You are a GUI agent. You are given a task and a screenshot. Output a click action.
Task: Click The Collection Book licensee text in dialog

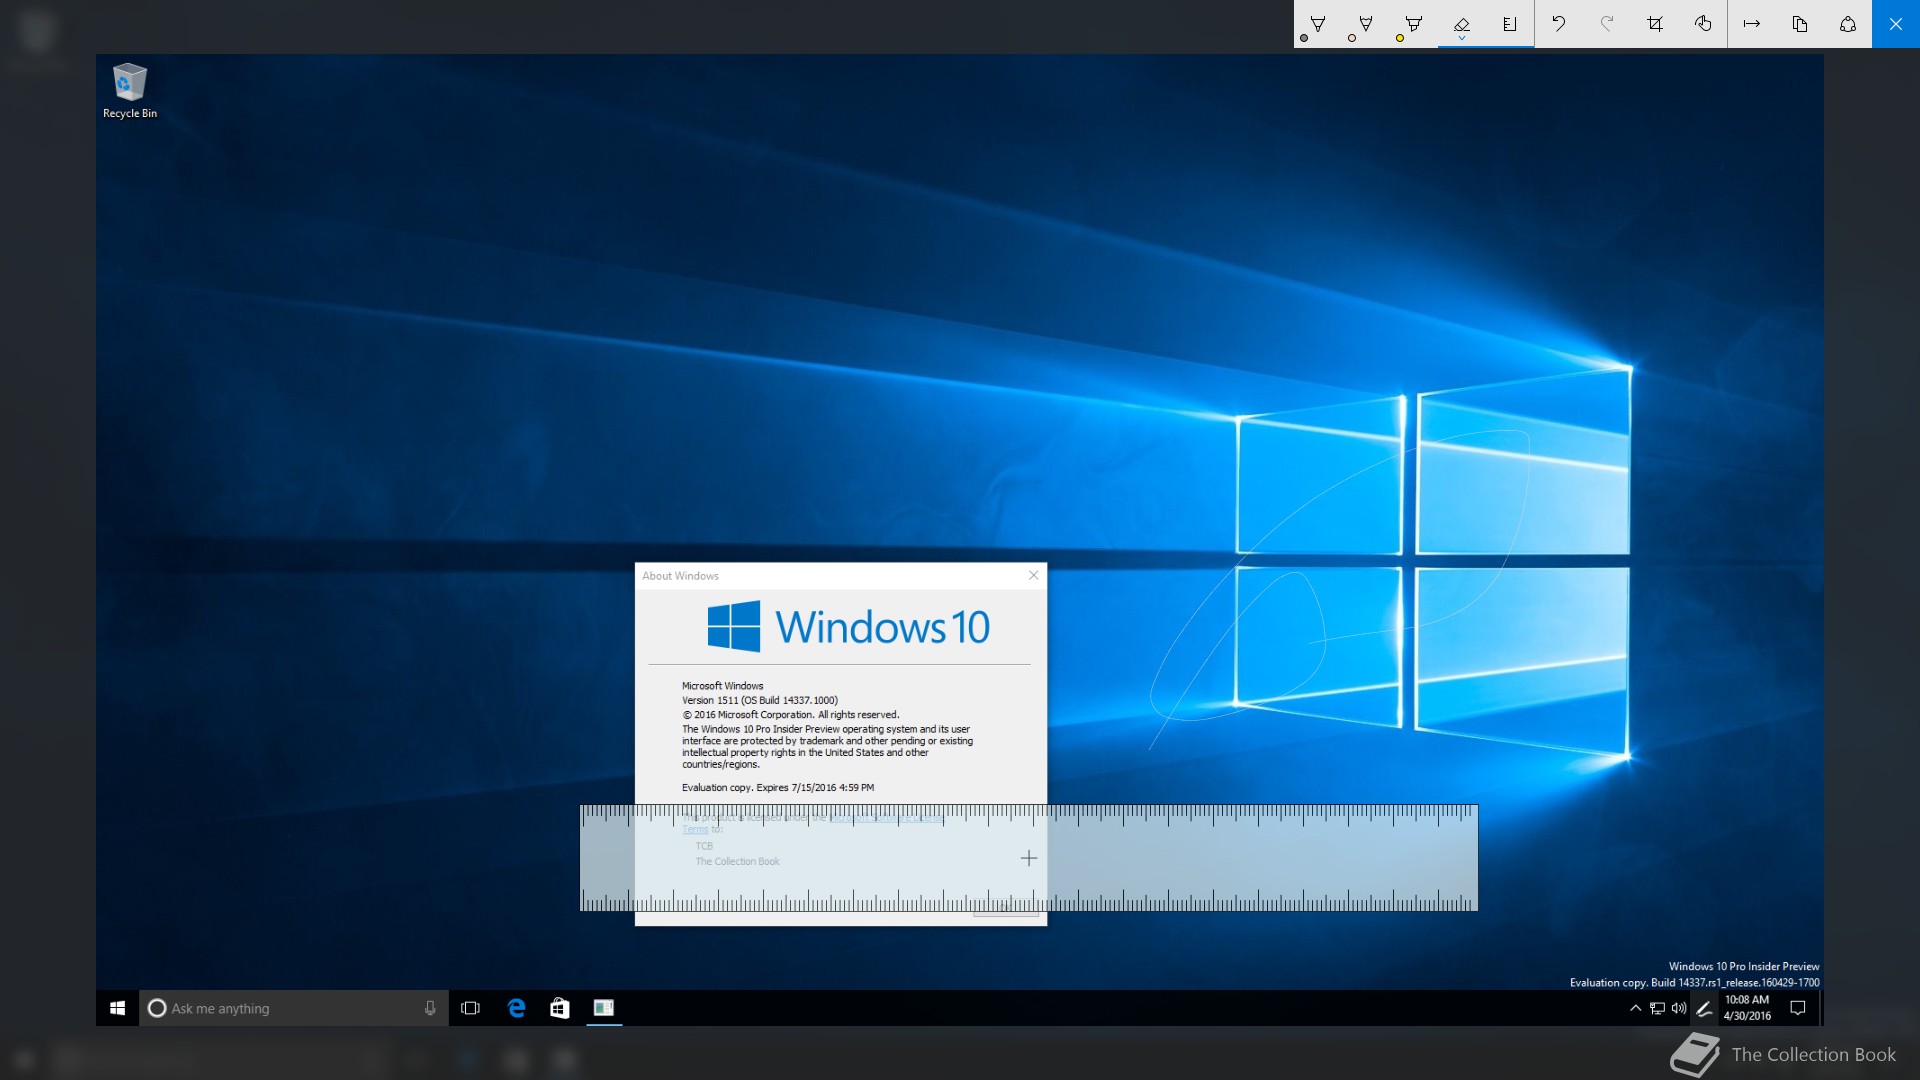click(x=737, y=861)
